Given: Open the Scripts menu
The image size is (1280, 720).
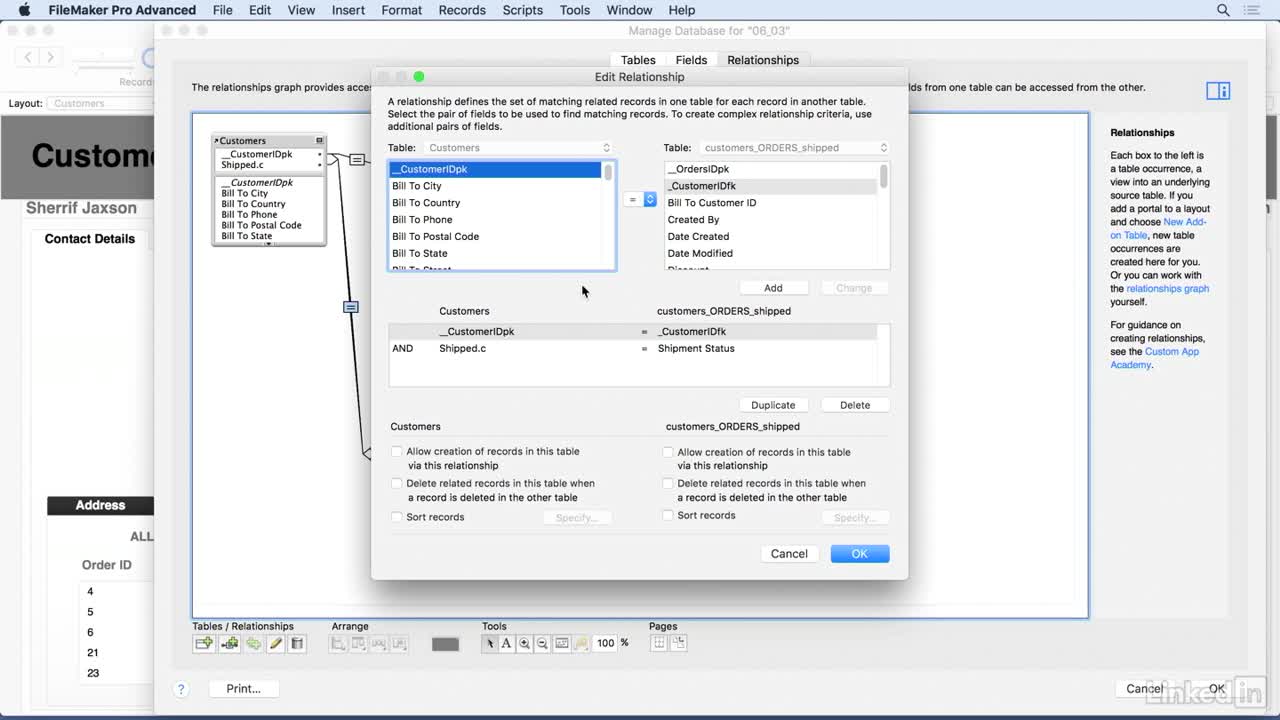Looking at the screenshot, I should click(x=523, y=10).
